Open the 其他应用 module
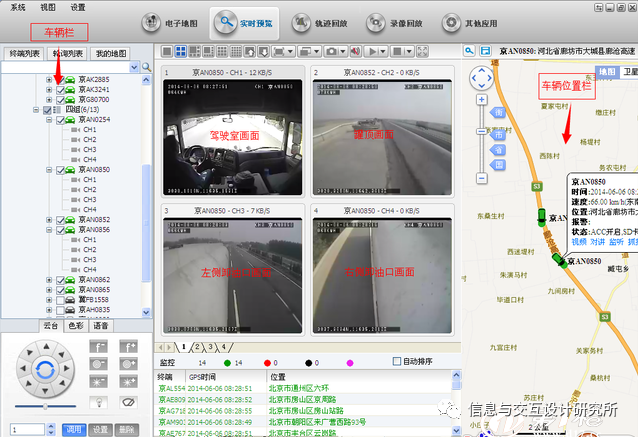This screenshot has height=437, width=638. tap(470, 23)
